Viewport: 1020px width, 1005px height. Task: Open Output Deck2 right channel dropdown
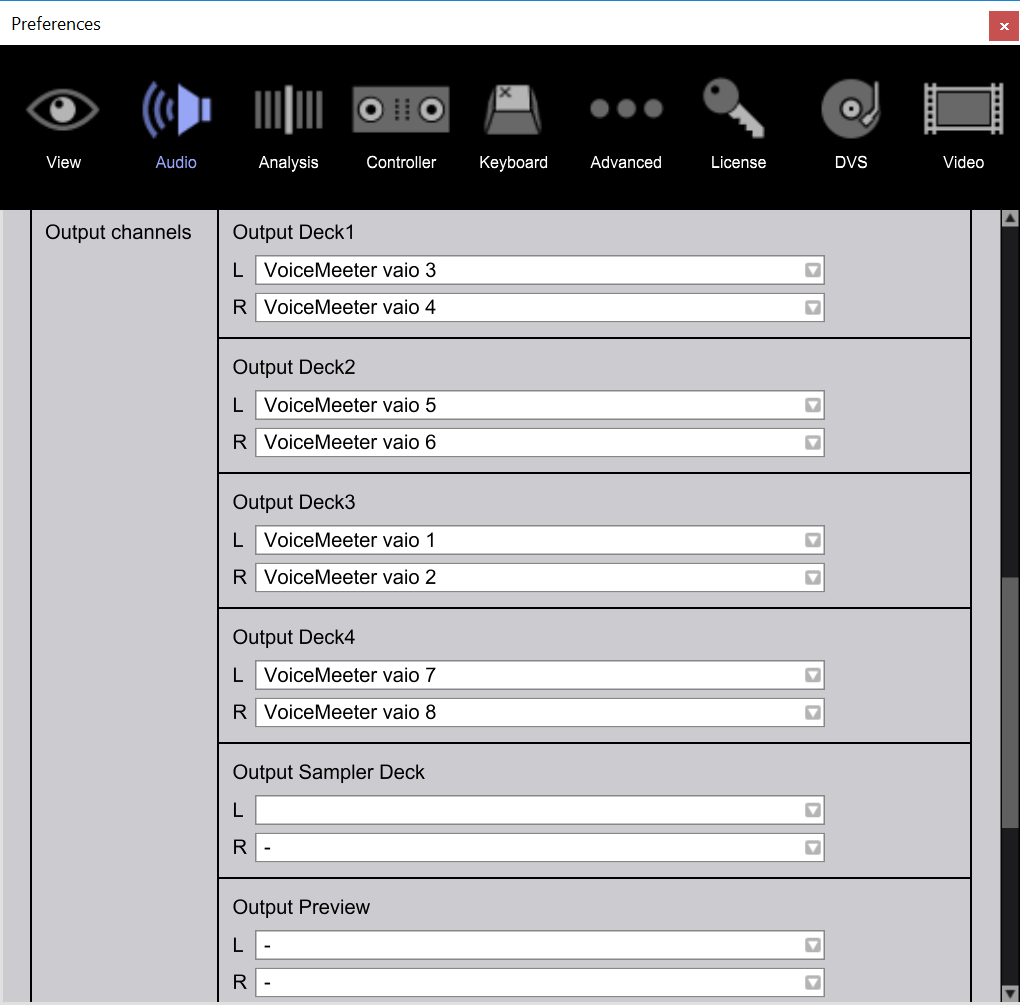[x=540, y=442]
